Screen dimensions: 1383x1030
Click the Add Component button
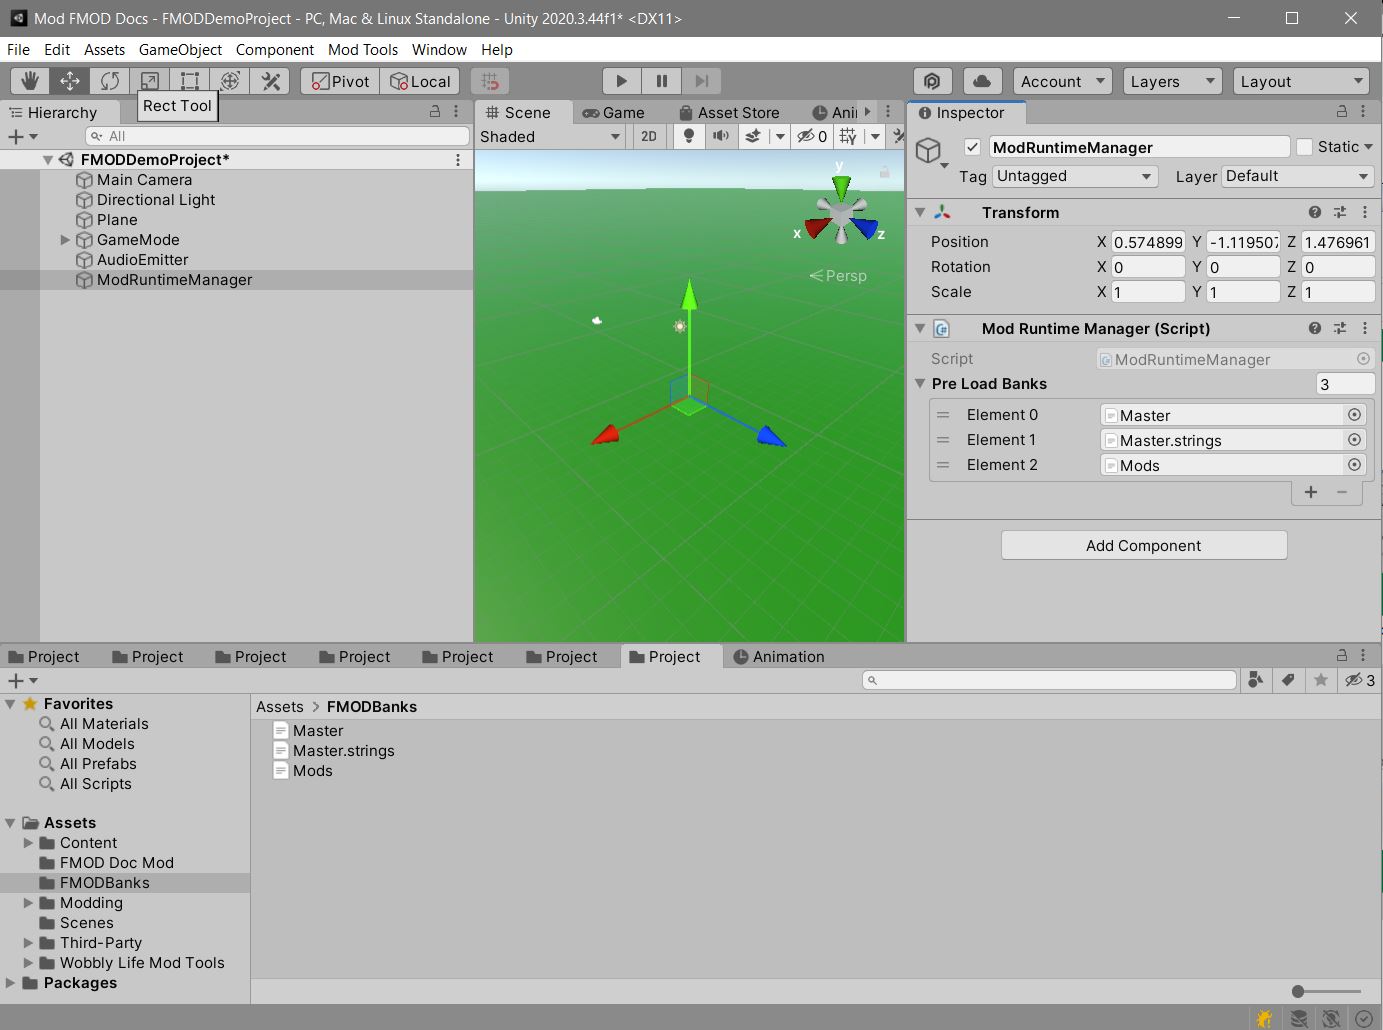[x=1143, y=545]
